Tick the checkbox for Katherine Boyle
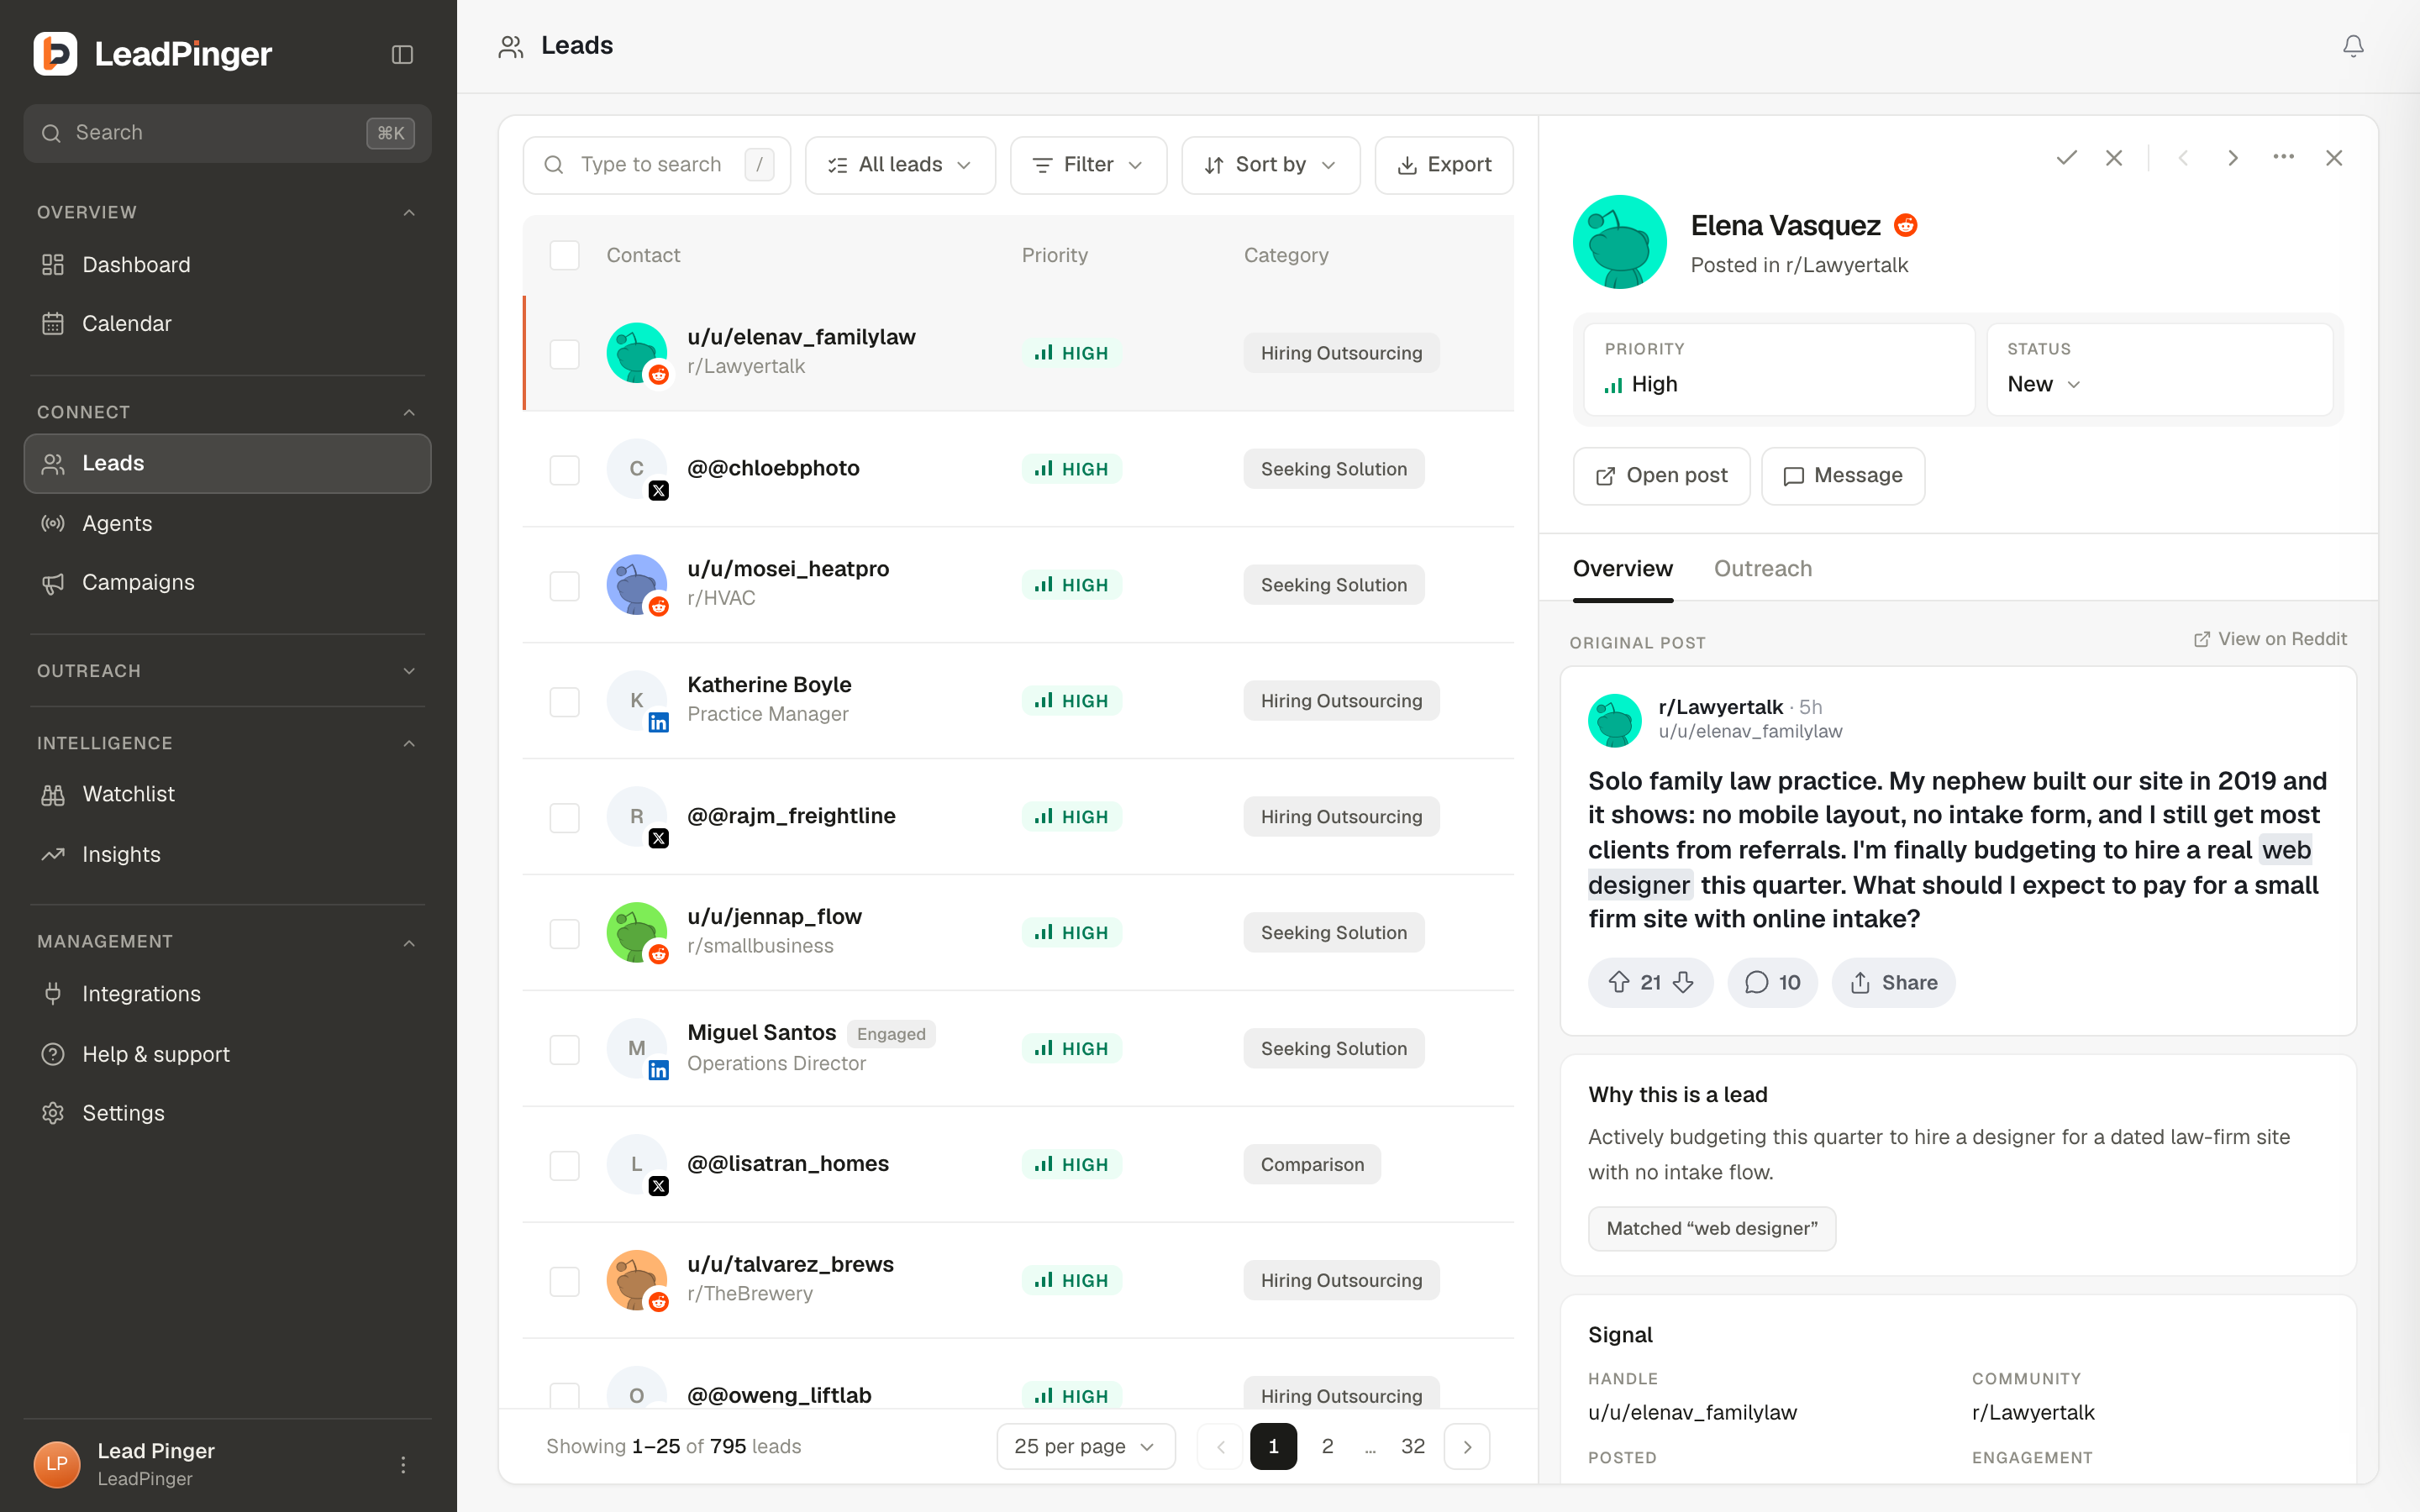Viewport: 2420px width, 1512px height. click(x=565, y=702)
